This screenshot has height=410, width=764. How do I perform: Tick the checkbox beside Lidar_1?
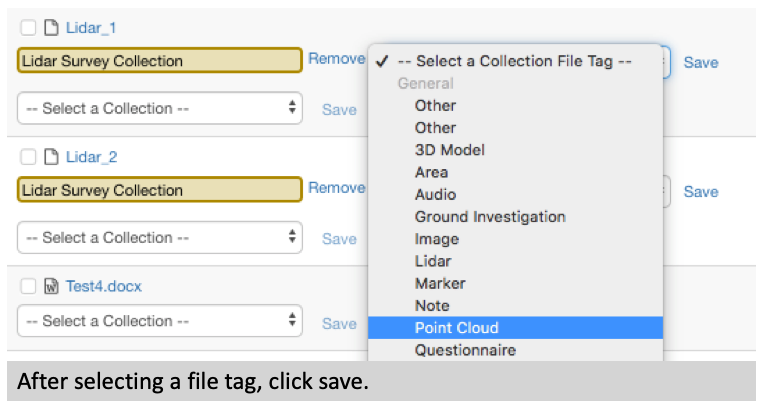click(29, 28)
